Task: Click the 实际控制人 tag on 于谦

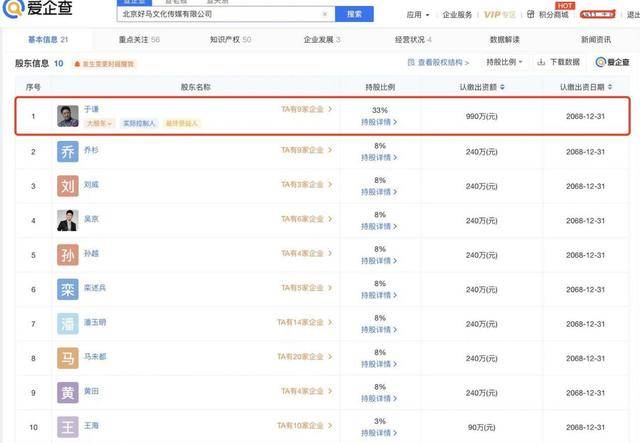Action: 139,123
